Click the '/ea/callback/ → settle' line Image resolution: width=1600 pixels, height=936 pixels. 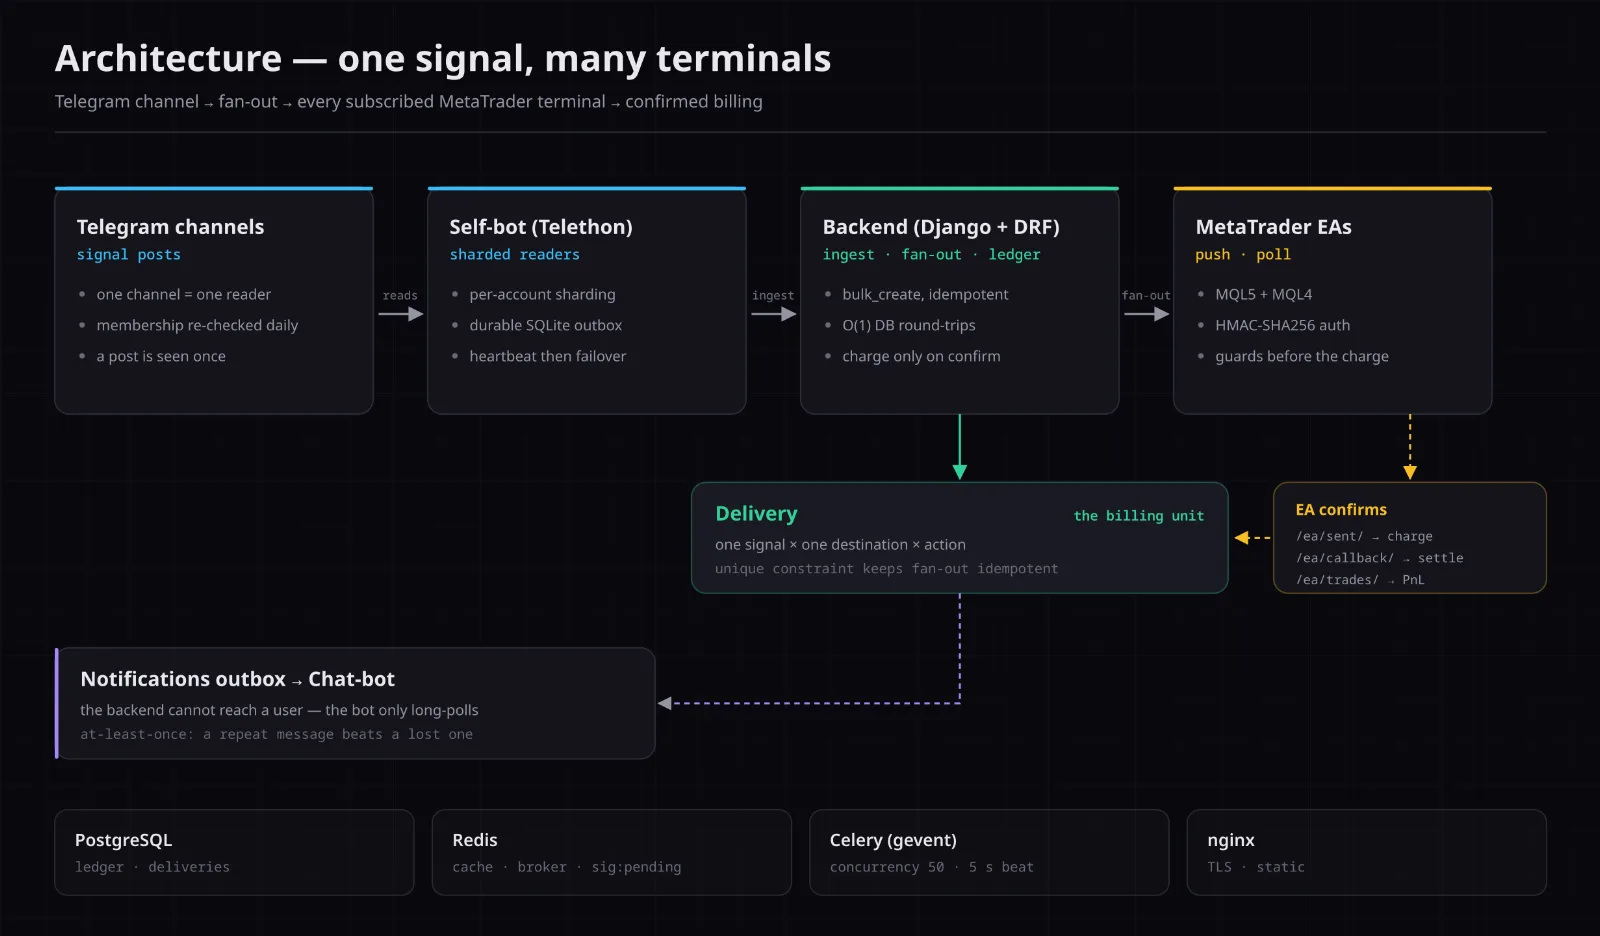point(1379,558)
